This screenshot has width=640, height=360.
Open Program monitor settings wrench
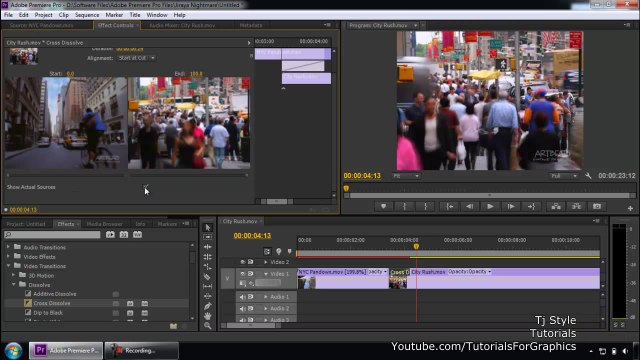(x=588, y=176)
